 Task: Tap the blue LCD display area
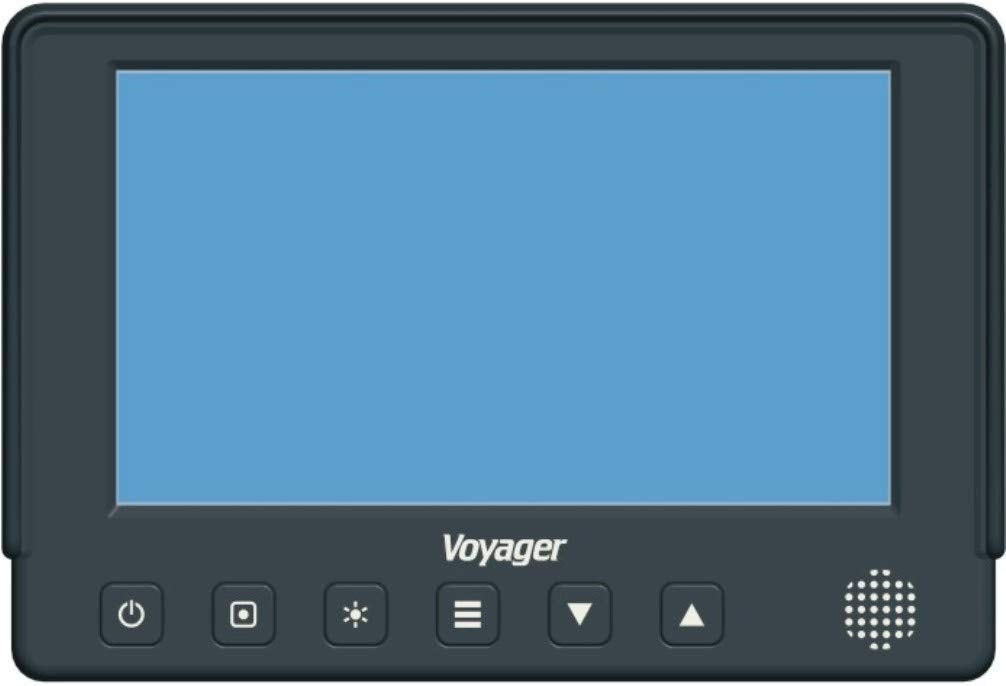(x=504, y=287)
